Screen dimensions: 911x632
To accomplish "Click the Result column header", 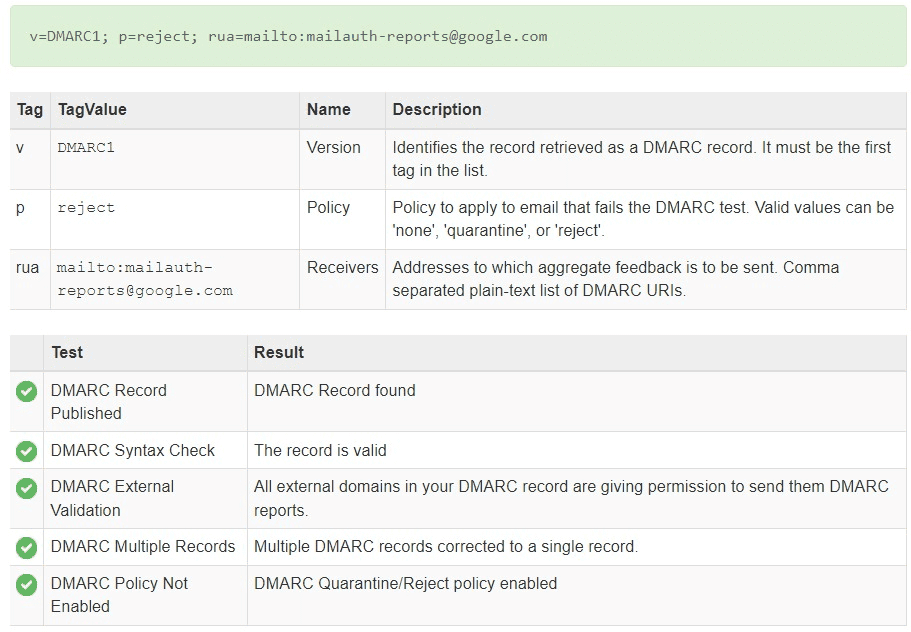I will [x=279, y=353].
